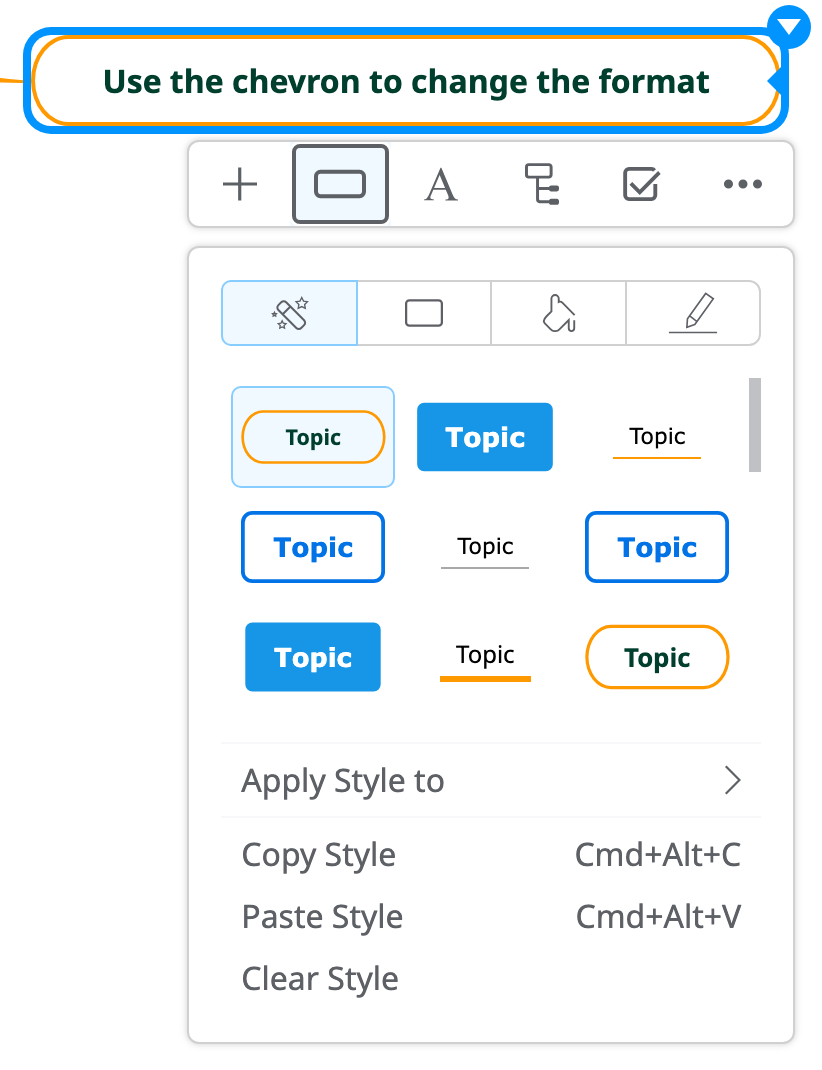Choose Paste Style from the menu
The height and width of the screenshot is (1070, 822).
[322, 917]
